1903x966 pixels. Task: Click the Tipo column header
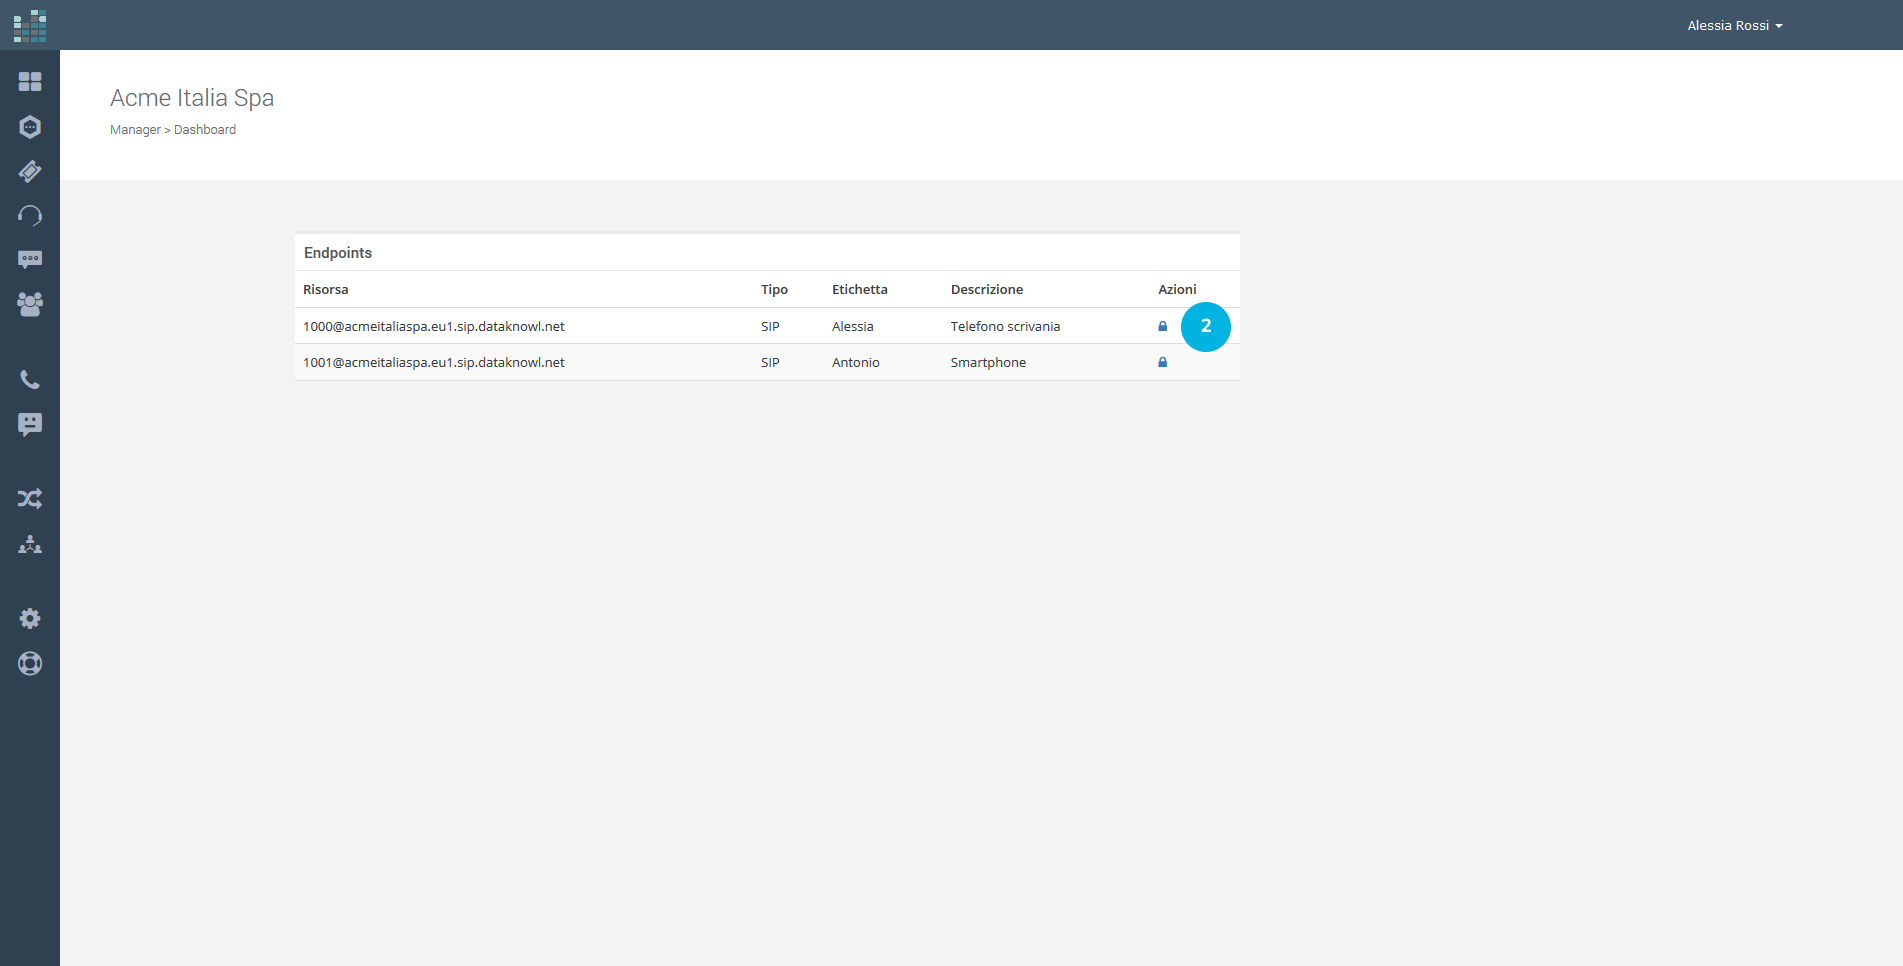(774, 290)
